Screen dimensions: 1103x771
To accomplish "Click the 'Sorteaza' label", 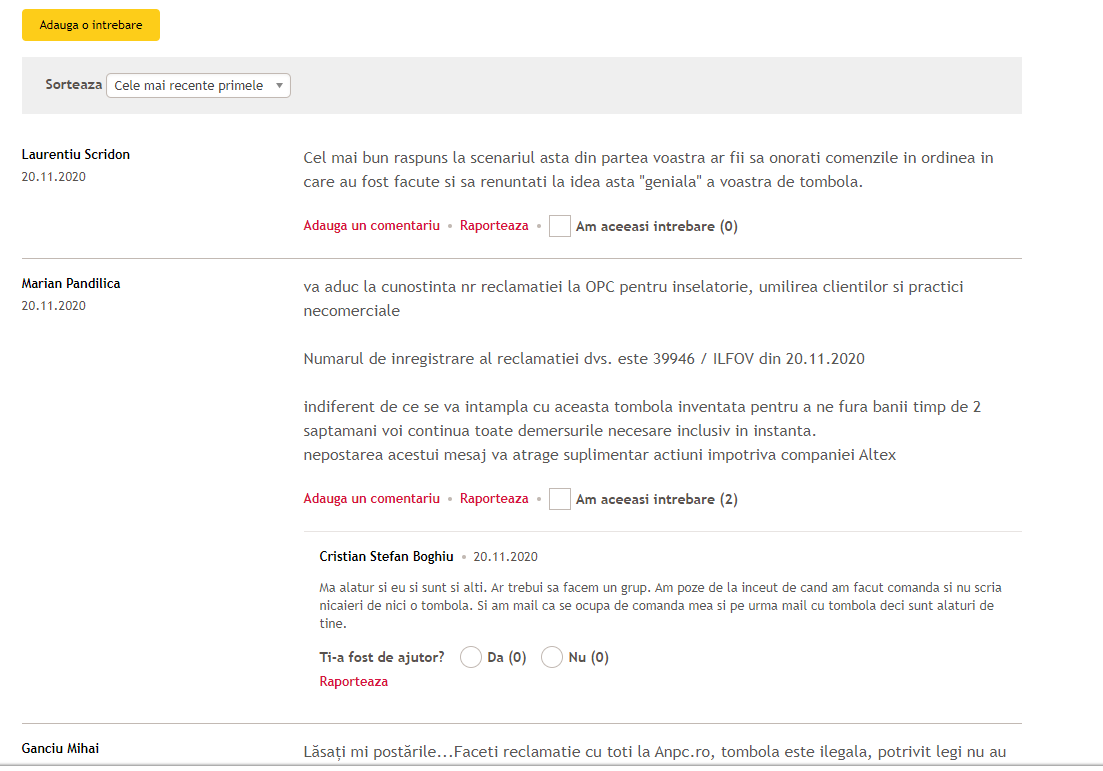I will 74,84.
